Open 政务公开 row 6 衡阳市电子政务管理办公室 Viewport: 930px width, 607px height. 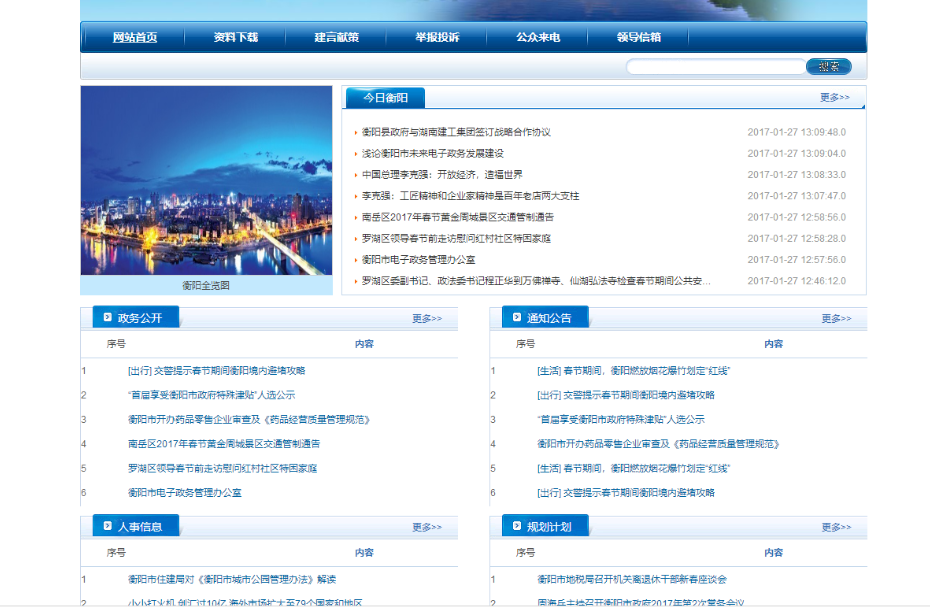point(185,492)
